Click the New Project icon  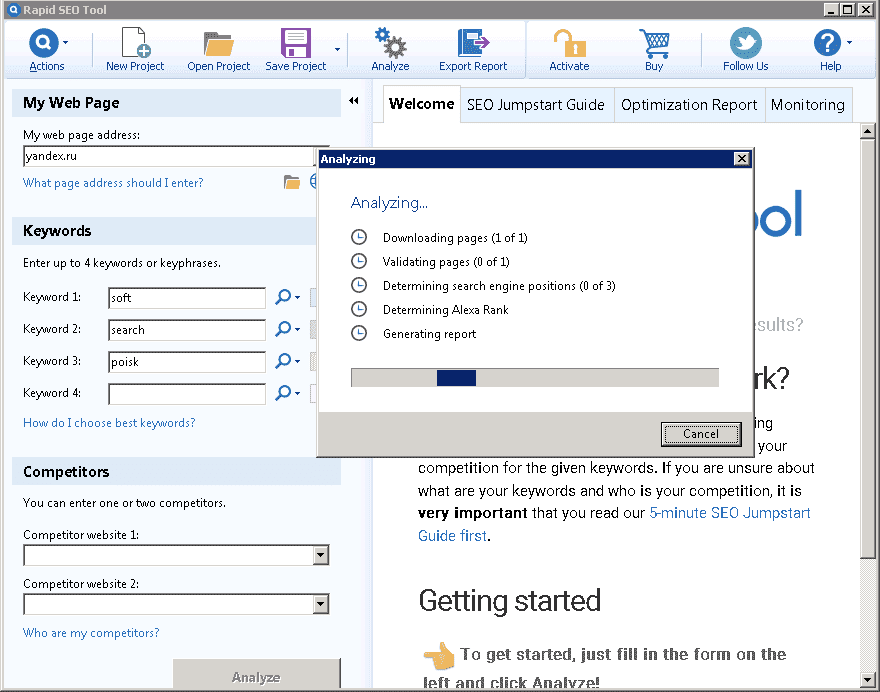(135, 44)
